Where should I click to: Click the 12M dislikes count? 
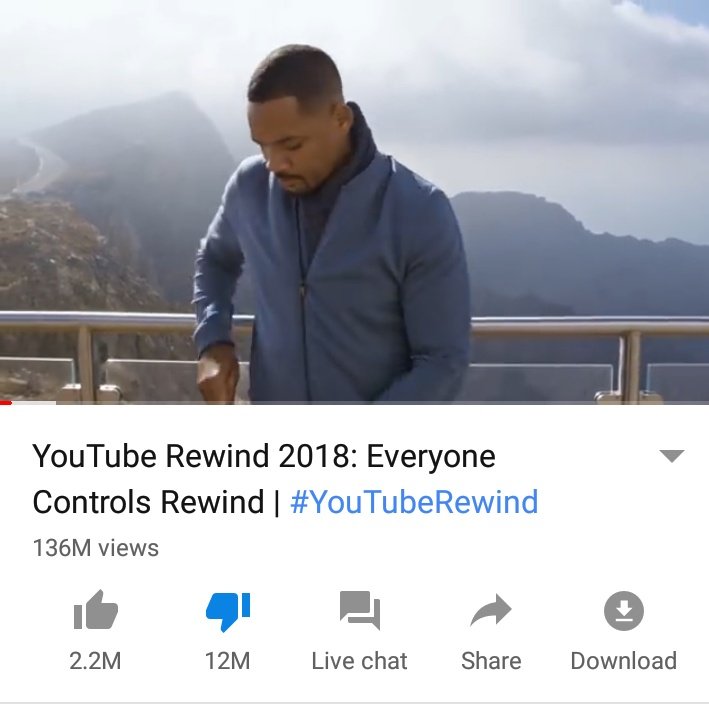tap(227, 661)
